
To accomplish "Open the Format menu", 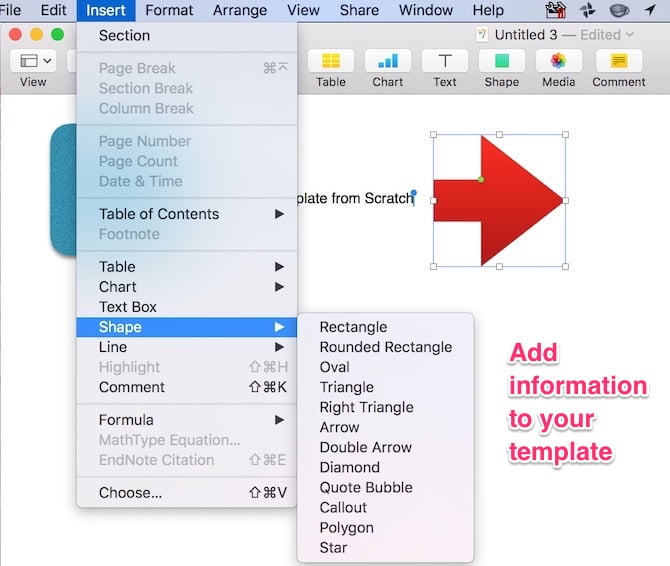I will click(169, 10).
